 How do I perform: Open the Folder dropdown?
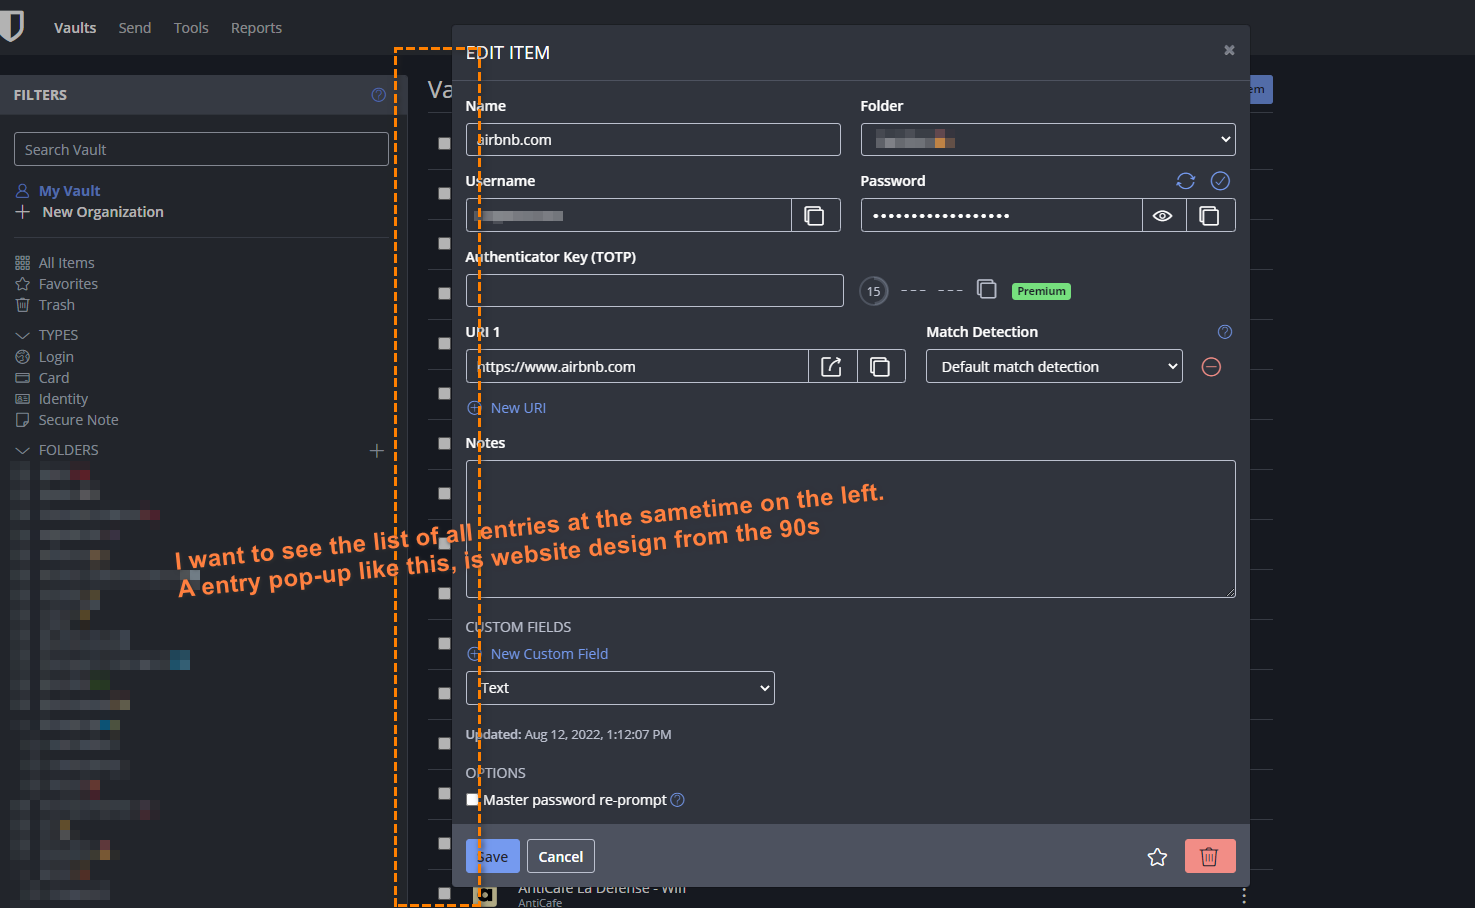coord(1048,140)
